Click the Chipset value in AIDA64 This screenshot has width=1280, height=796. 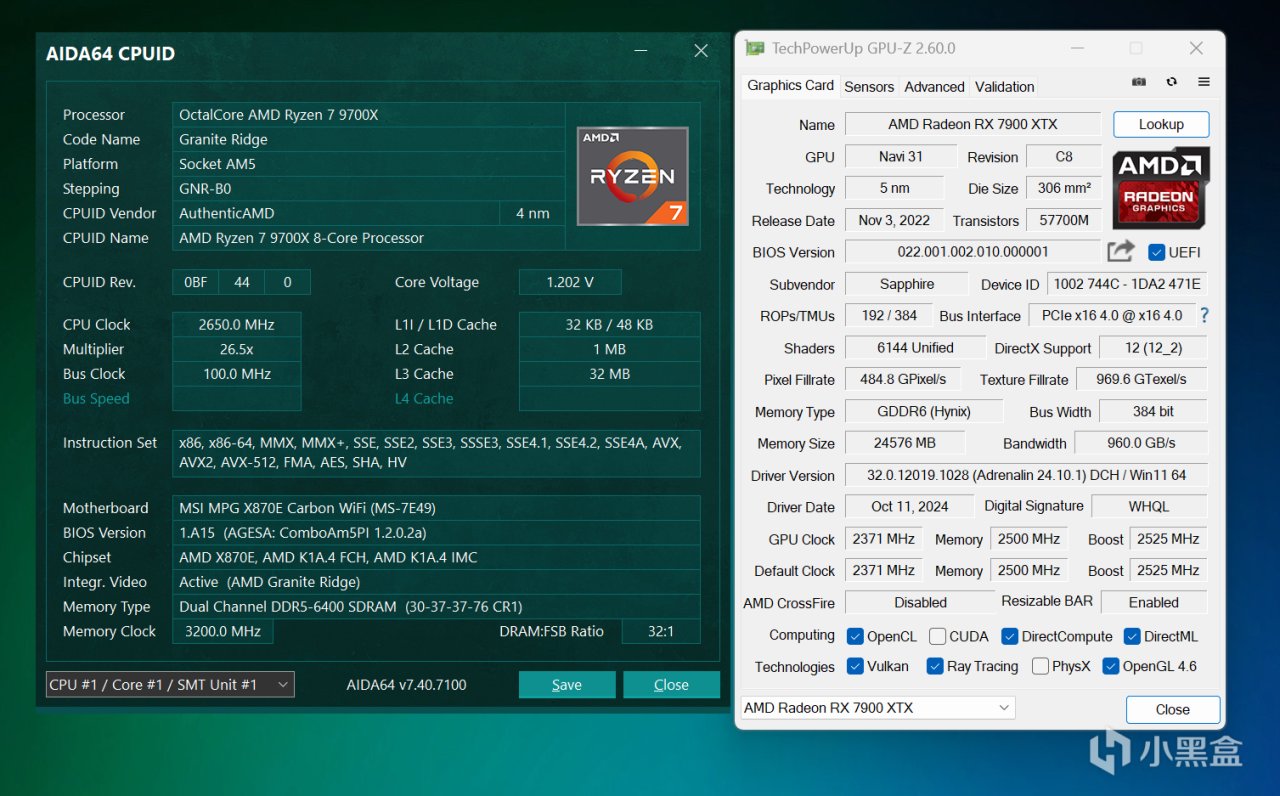coord(436,557)
